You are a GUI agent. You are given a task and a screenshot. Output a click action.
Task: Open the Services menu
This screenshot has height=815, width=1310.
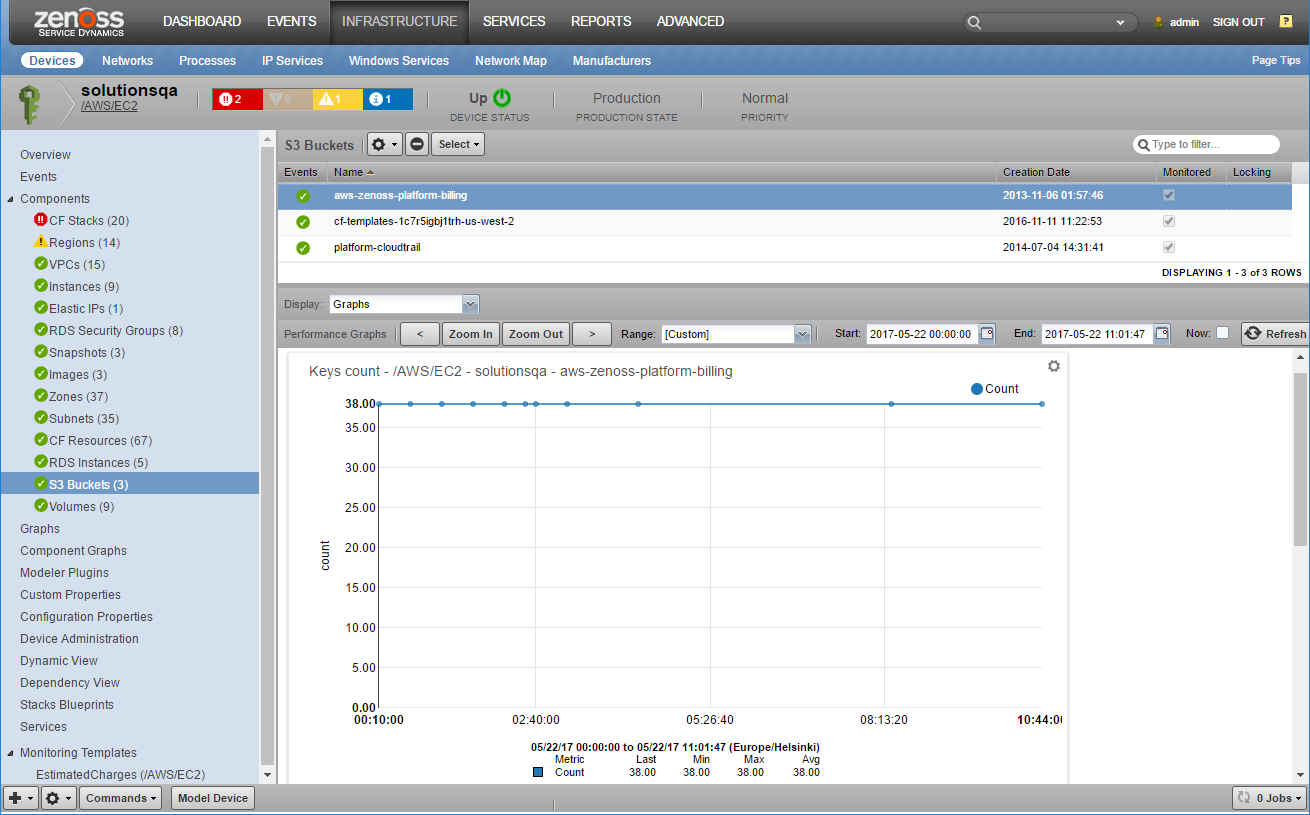[x=514, y=21]
